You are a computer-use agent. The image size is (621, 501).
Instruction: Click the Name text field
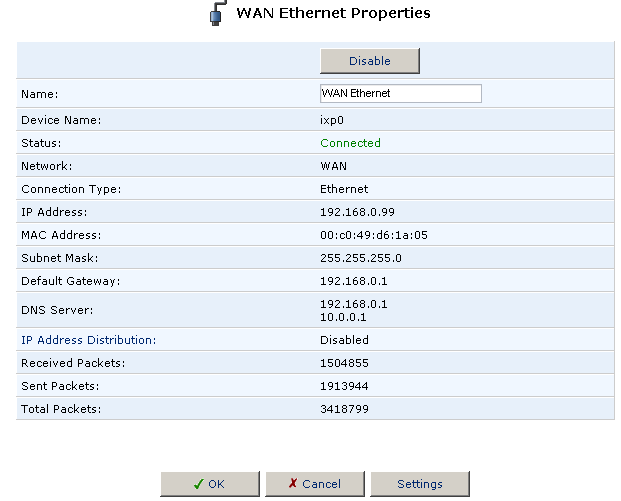(400, 93)
